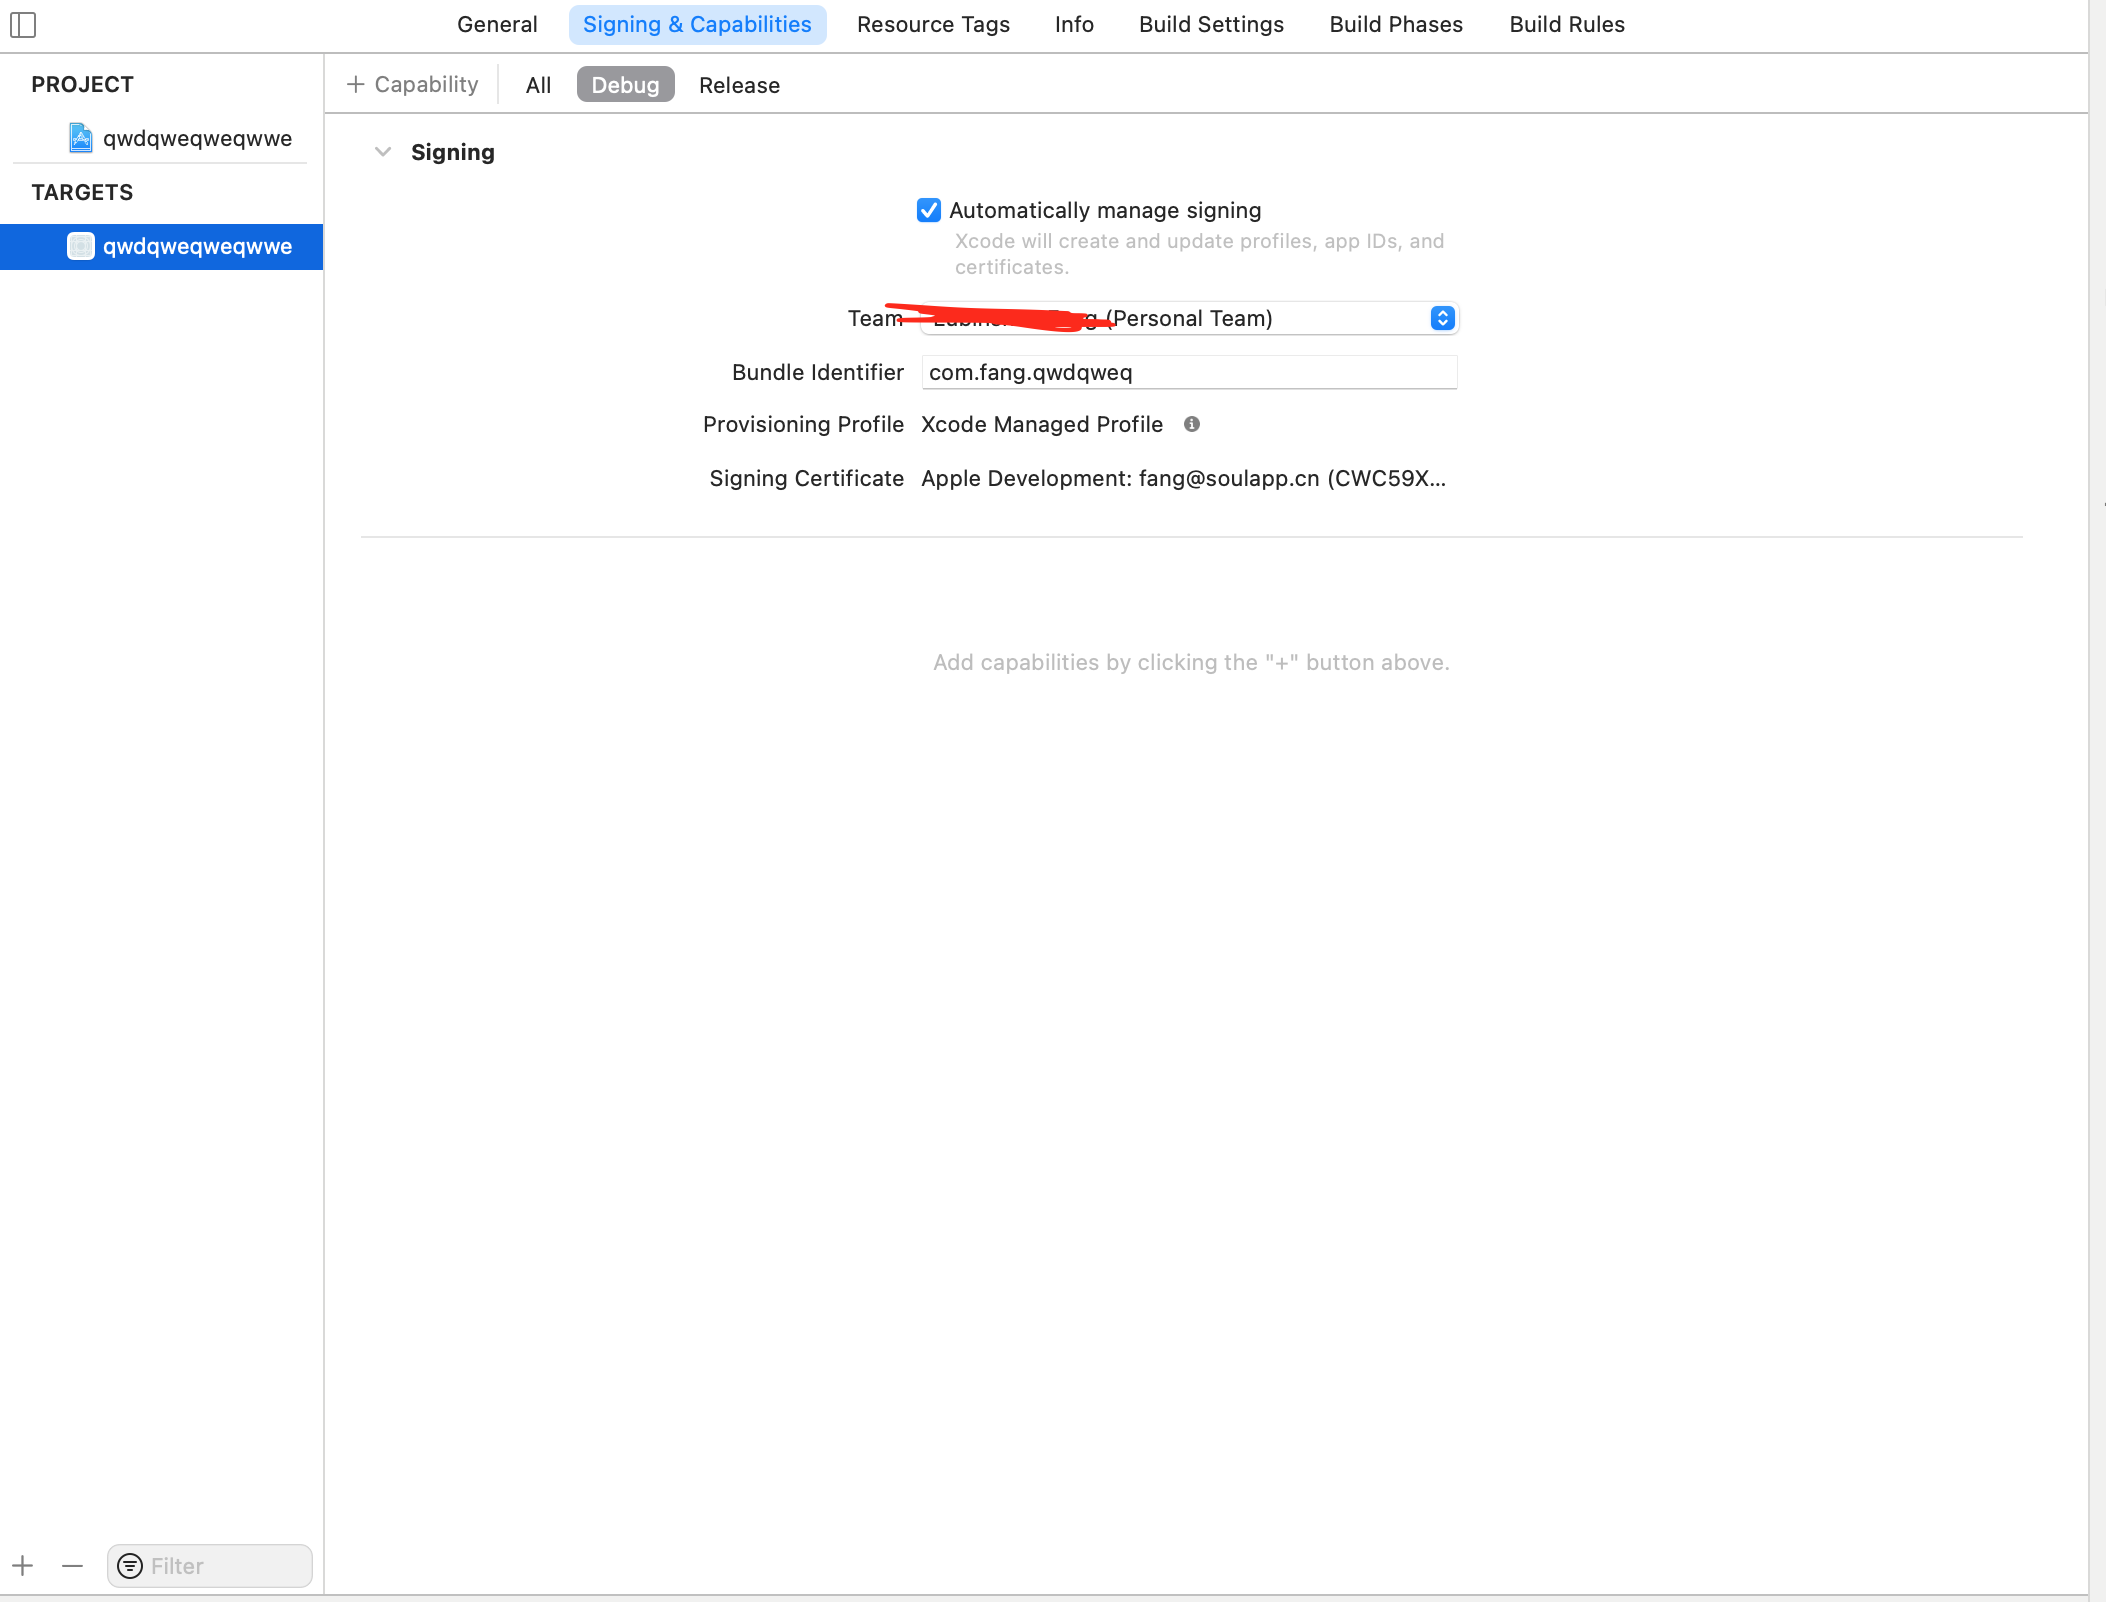Screen dimensions: 2106x1602
Task: Click the qwdqweqweqwwe project file icon
Action: coord(80,138)
